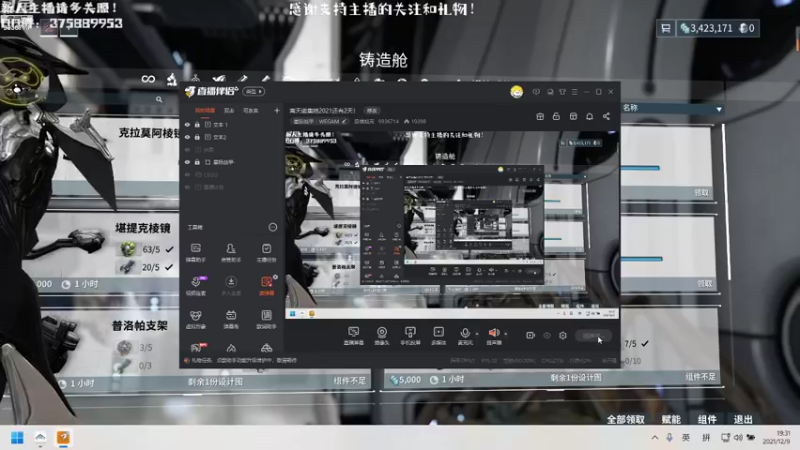Toggle the lock on 文本2 source

click(x=197, y=137)
